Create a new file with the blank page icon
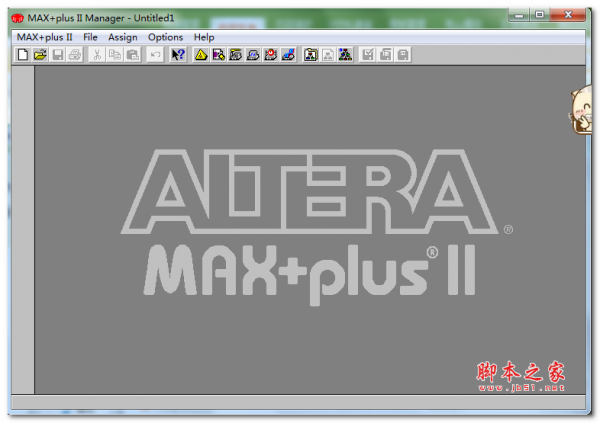 (x=23, y=55)
